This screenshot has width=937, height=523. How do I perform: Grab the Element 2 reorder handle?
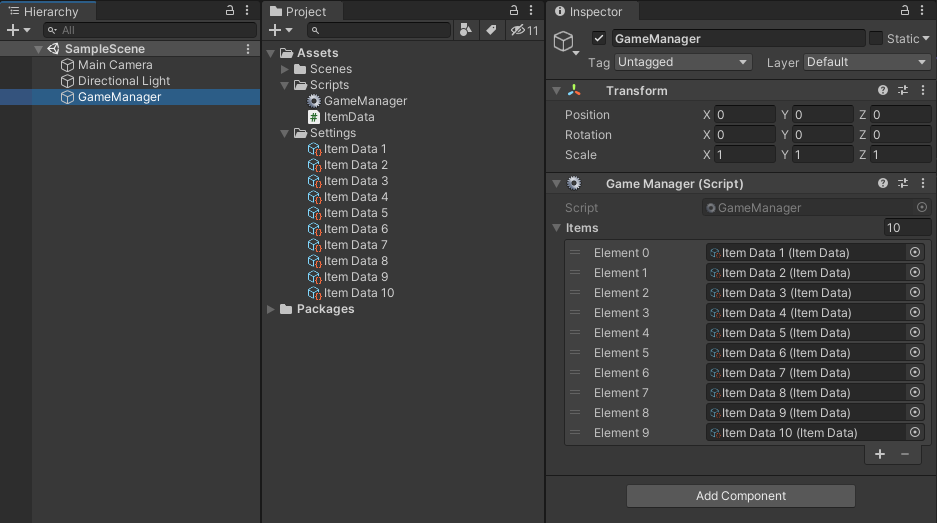coord(575,292)
